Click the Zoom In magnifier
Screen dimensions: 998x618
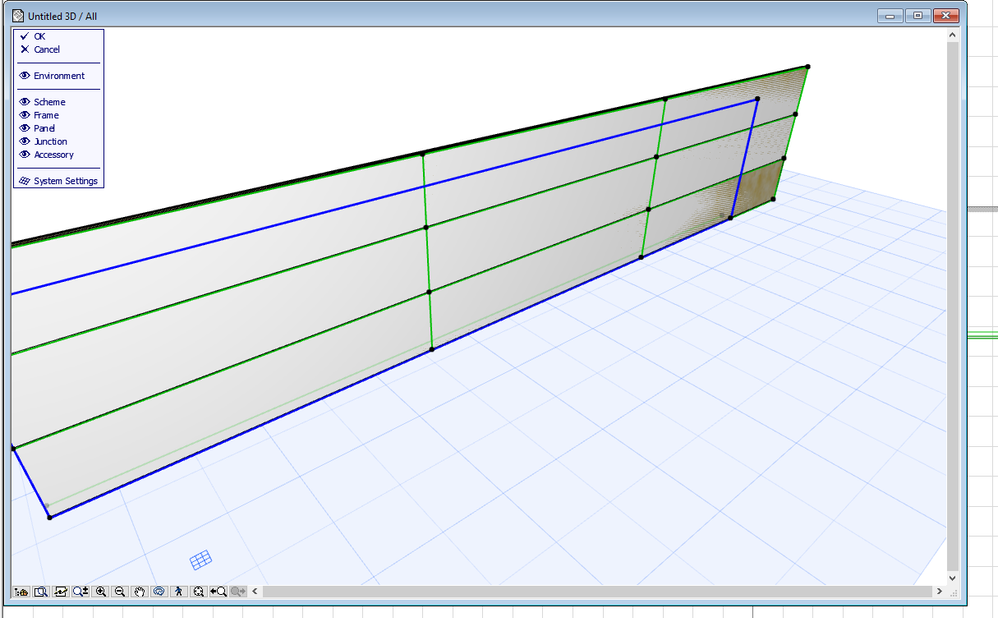pos(101,591)
